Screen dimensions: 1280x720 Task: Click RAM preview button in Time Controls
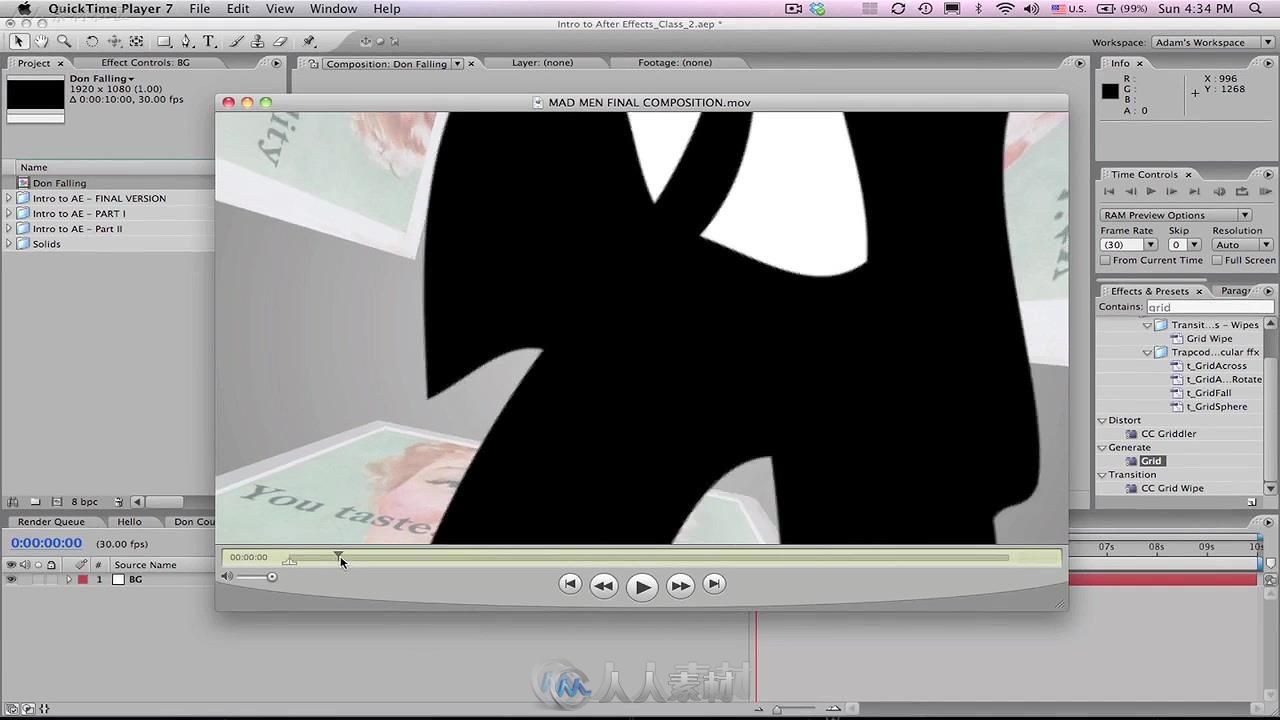click(1265, 191)
